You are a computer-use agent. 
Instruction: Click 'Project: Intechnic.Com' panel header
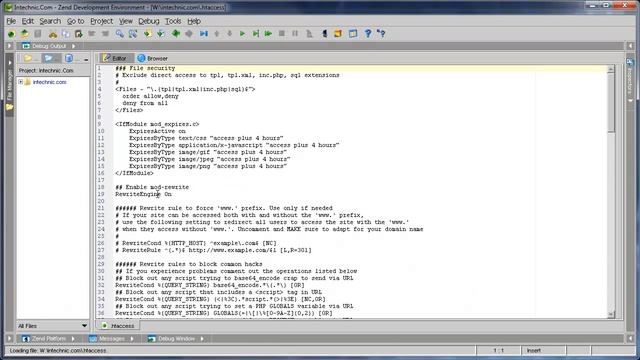[46, 71]
